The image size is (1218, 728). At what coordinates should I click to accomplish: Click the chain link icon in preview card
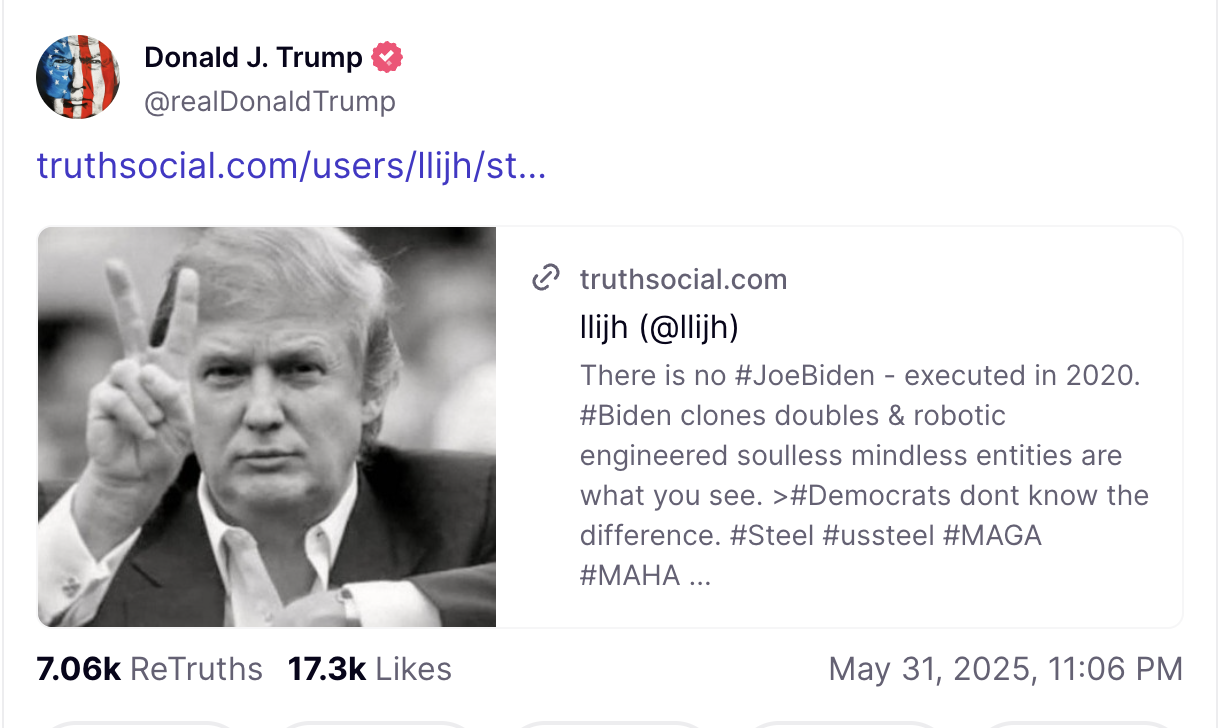[x=545, y=278]
